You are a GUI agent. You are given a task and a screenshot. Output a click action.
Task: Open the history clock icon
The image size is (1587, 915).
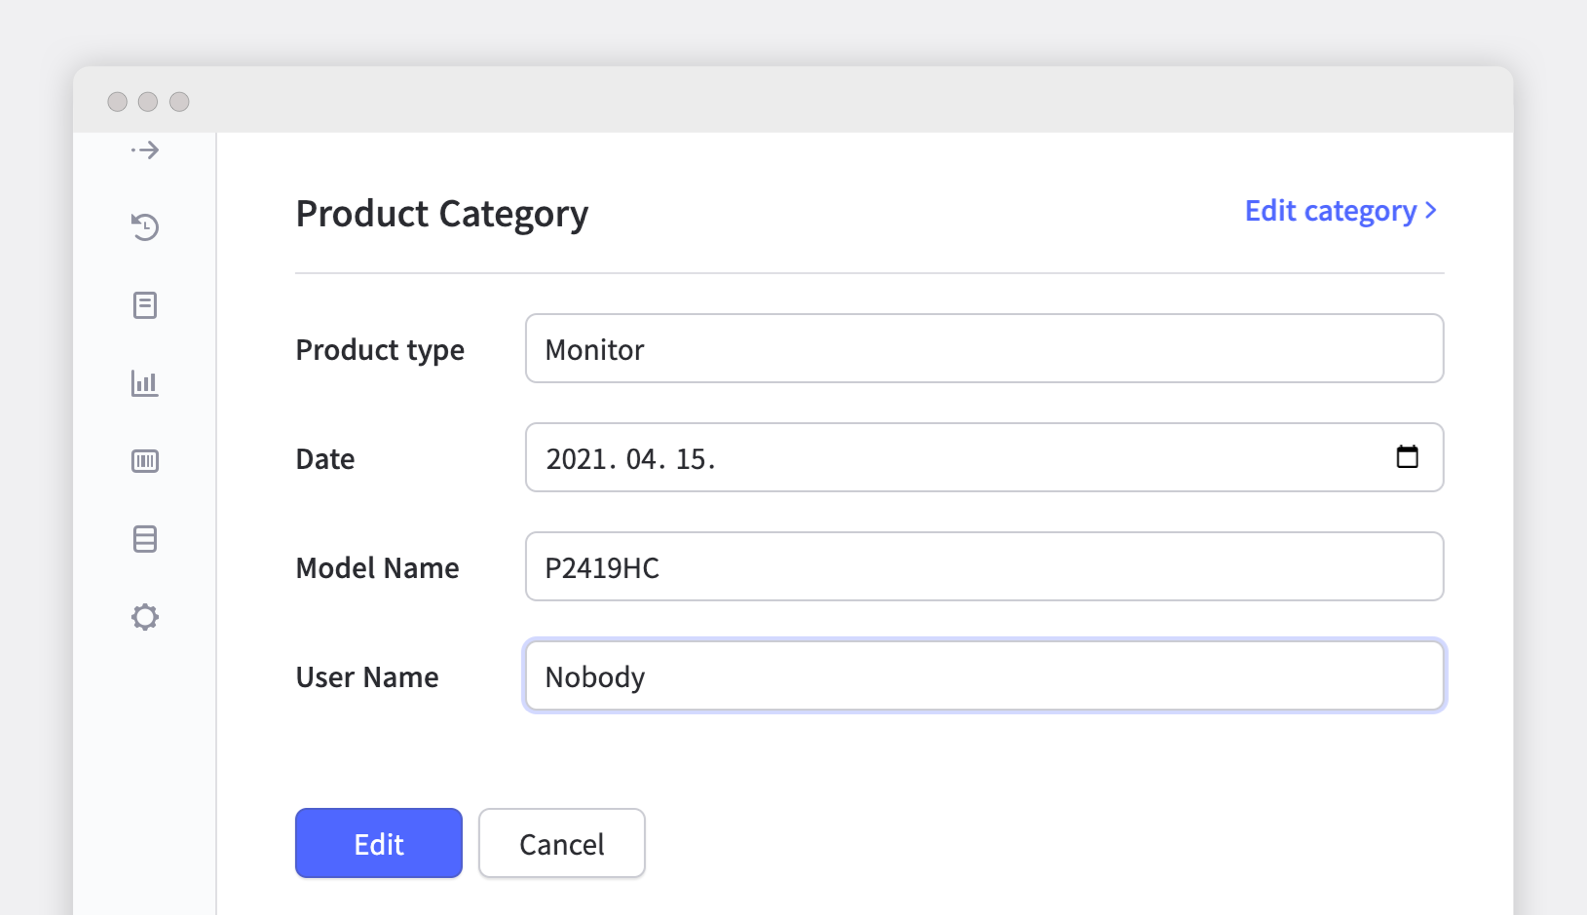point(145,227)
